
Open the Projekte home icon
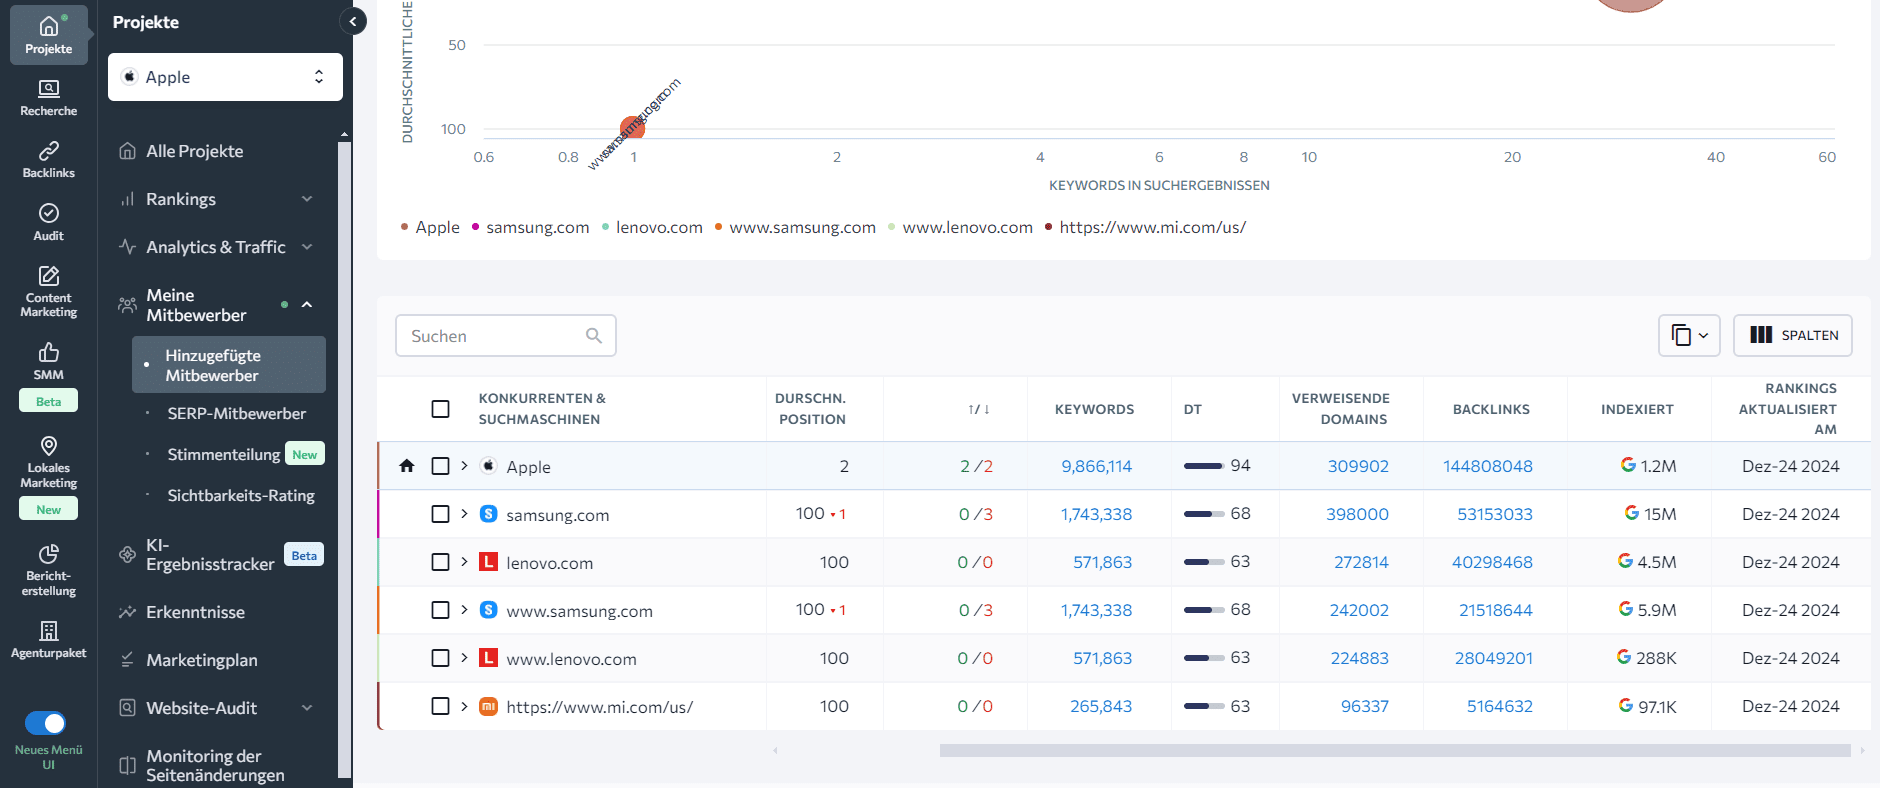pos(48,27)
